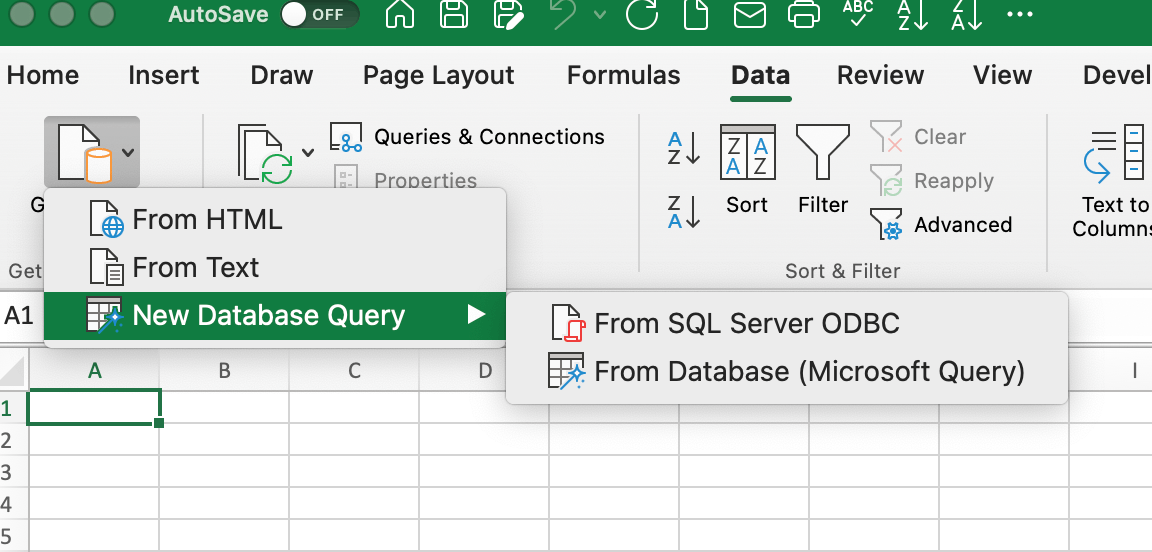Click the Refresh All icon
The width and height of the screenshot is (1152, 552).
264,153
